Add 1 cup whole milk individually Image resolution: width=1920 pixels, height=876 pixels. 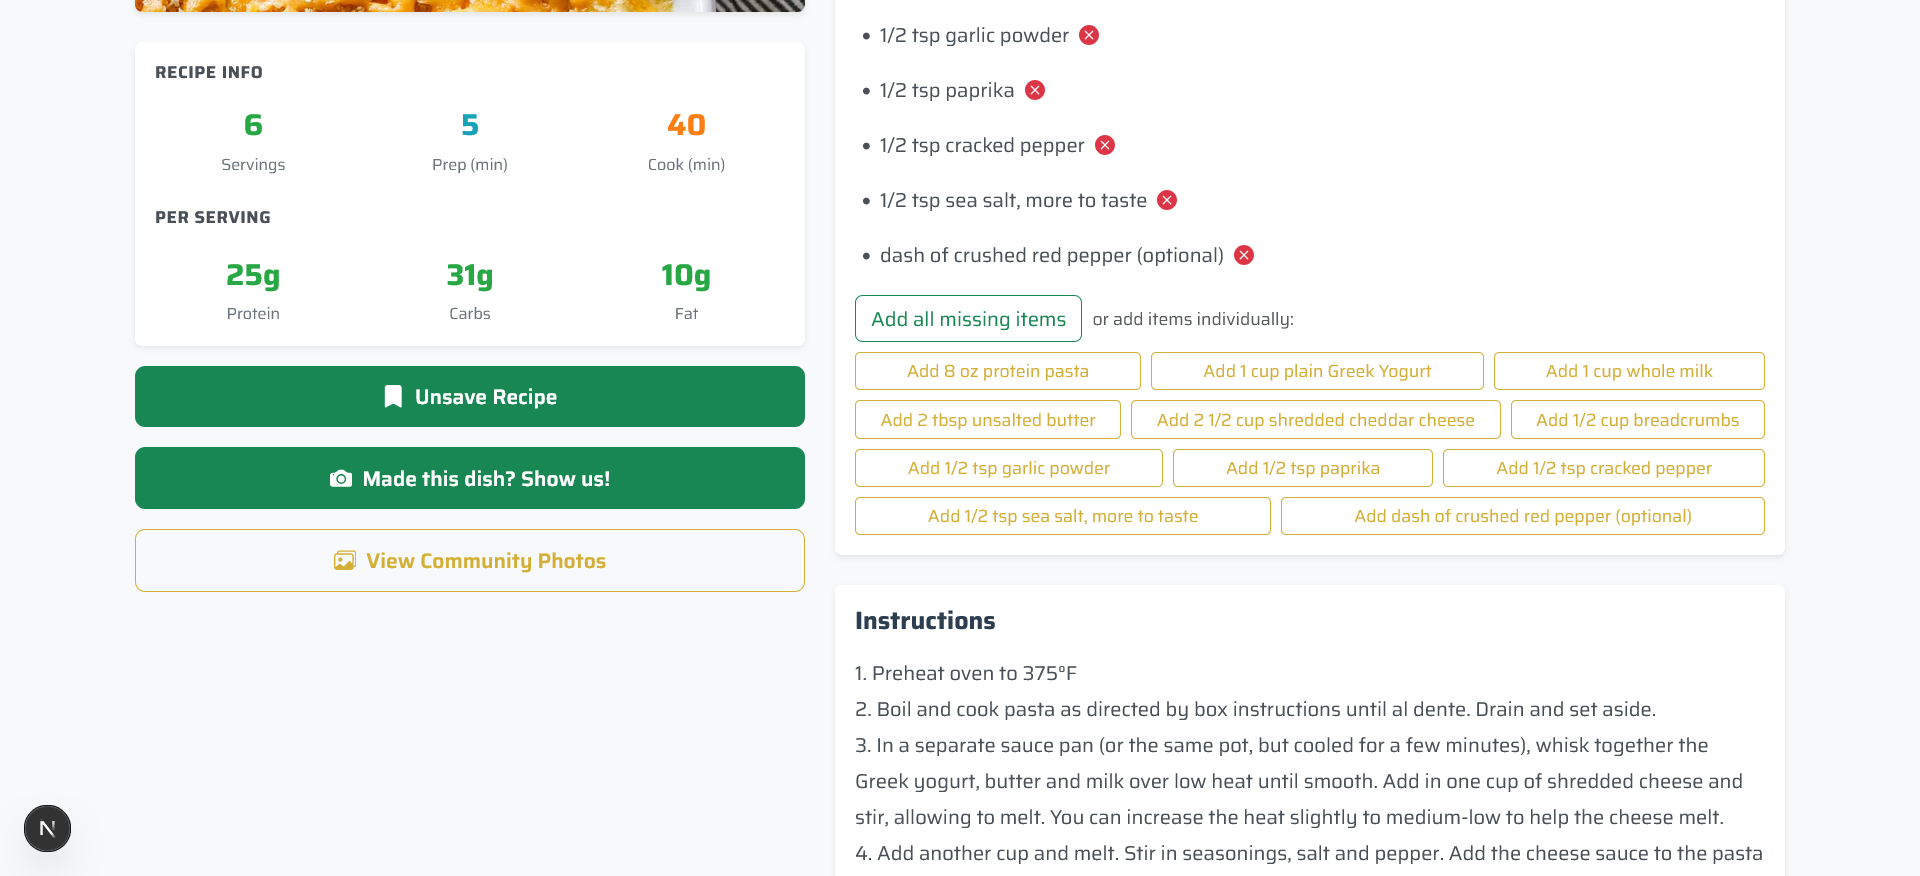(1629, 371)
